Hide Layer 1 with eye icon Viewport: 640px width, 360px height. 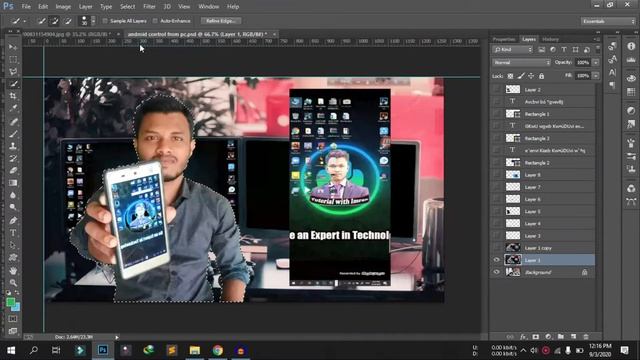(x=497, y=260)
